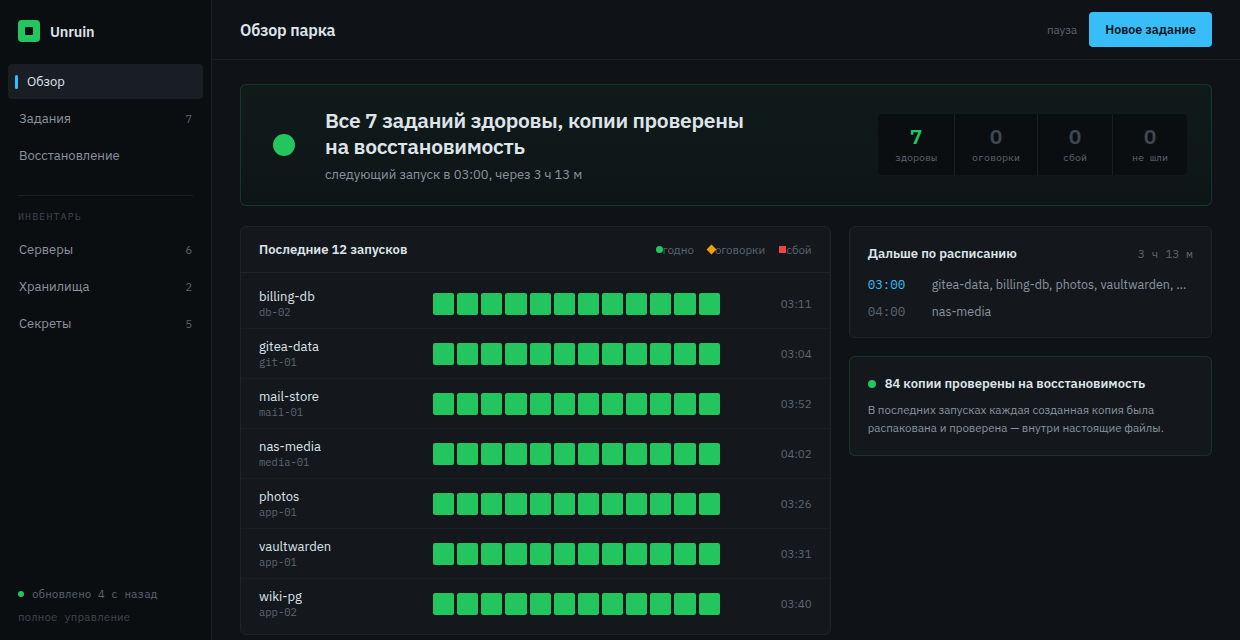Click the Новое задание button
This screenshot has width=1240, height=640.
pos(1150,30)
